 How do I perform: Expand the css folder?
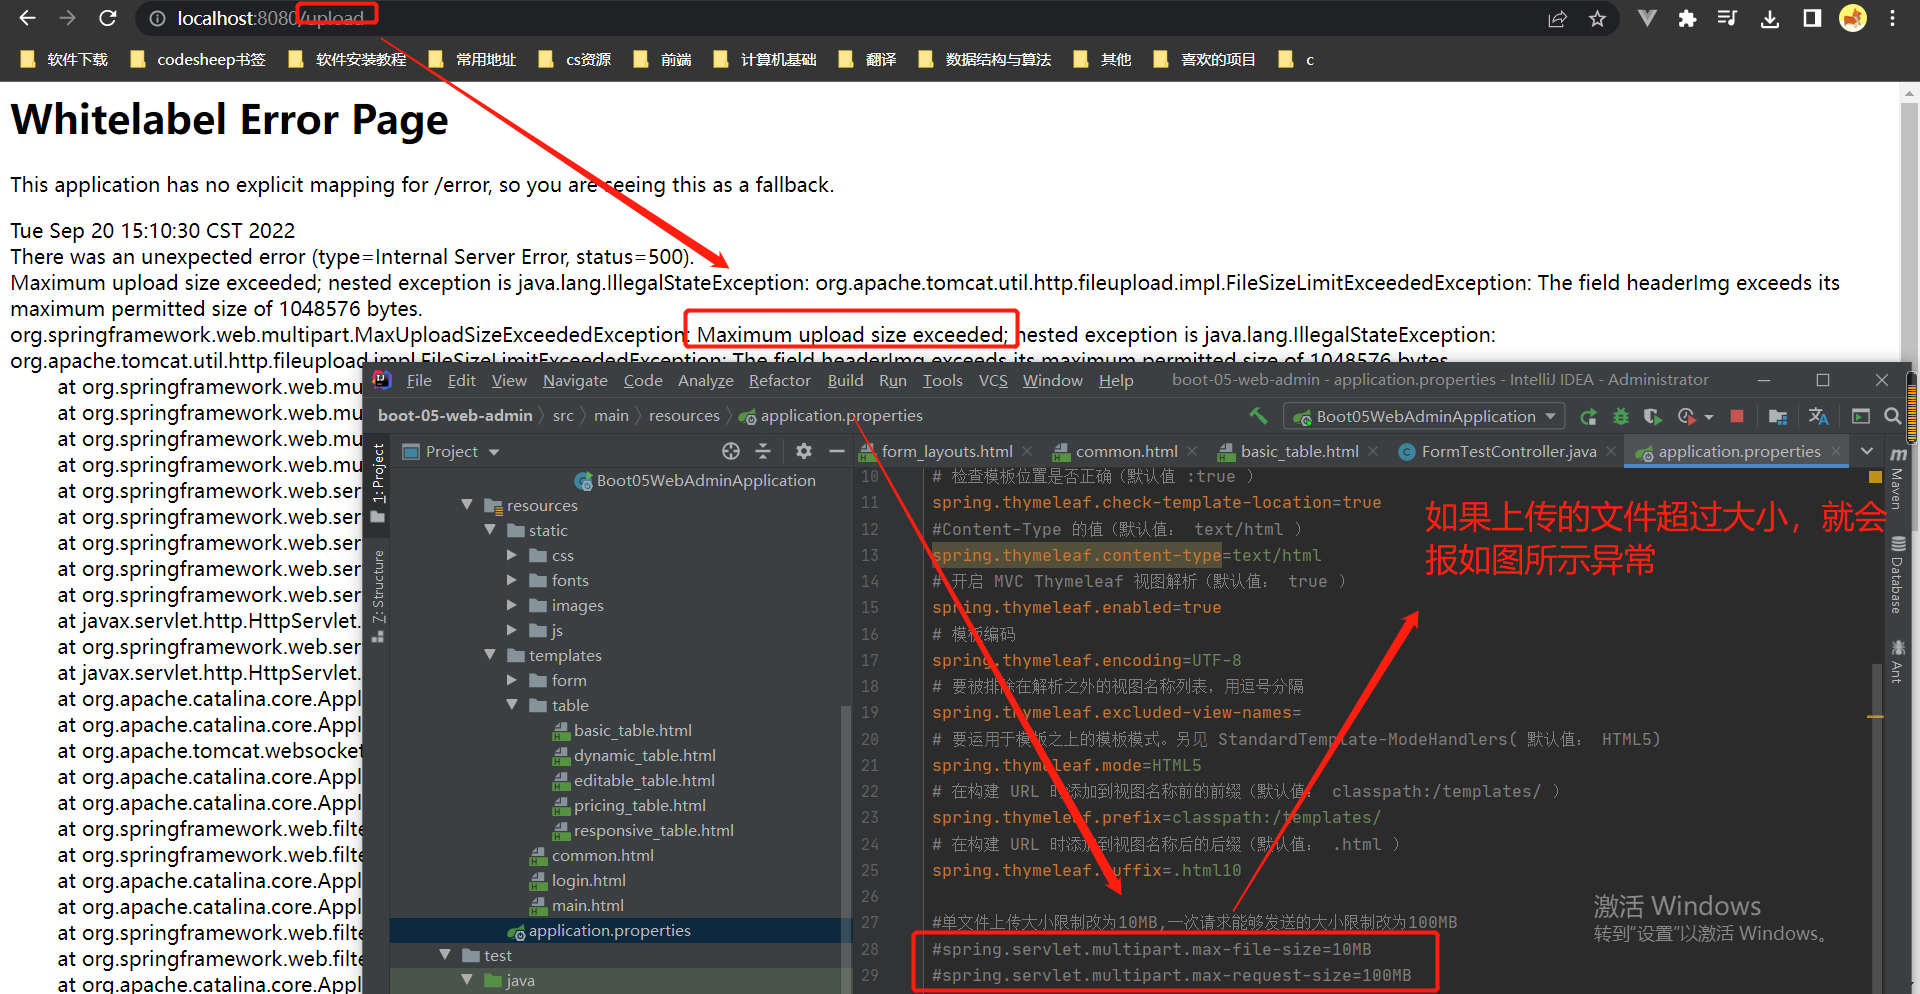[x=512, y=555]
